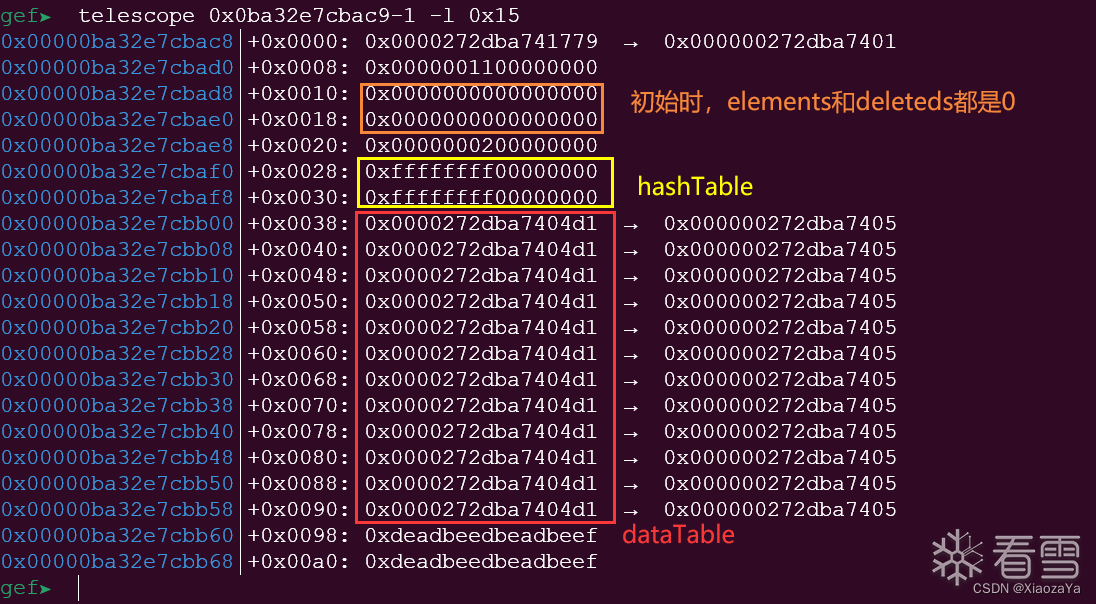Click the Kanxue snowflake logo icon
The image size is (1096, 604).
[x=958, y=554]
